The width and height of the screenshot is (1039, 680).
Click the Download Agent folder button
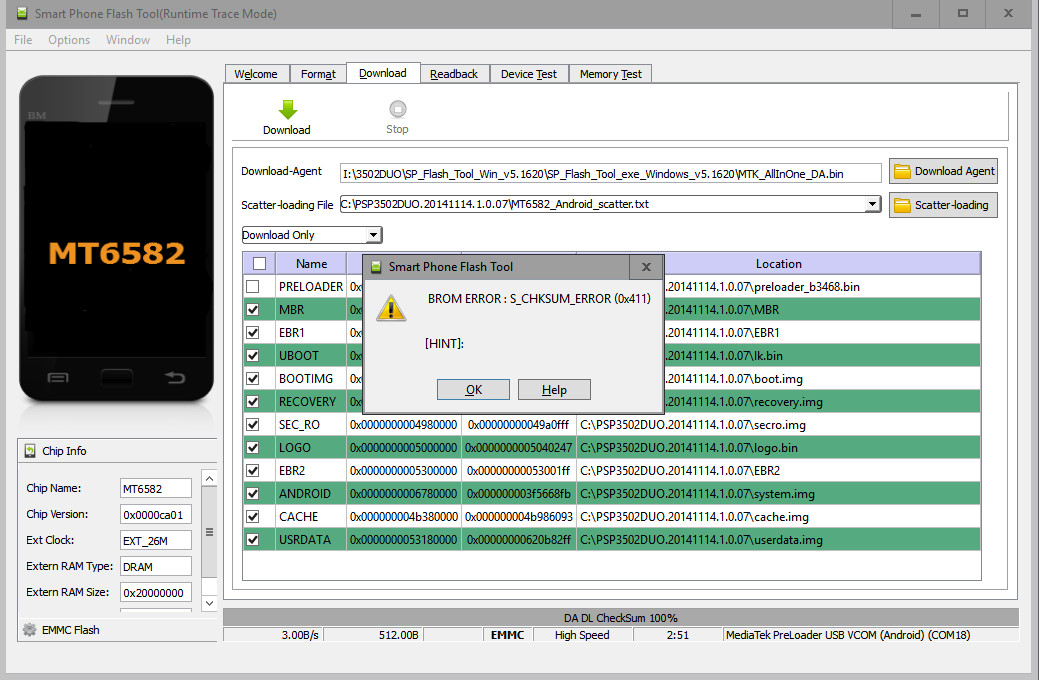tap(943, 171)
